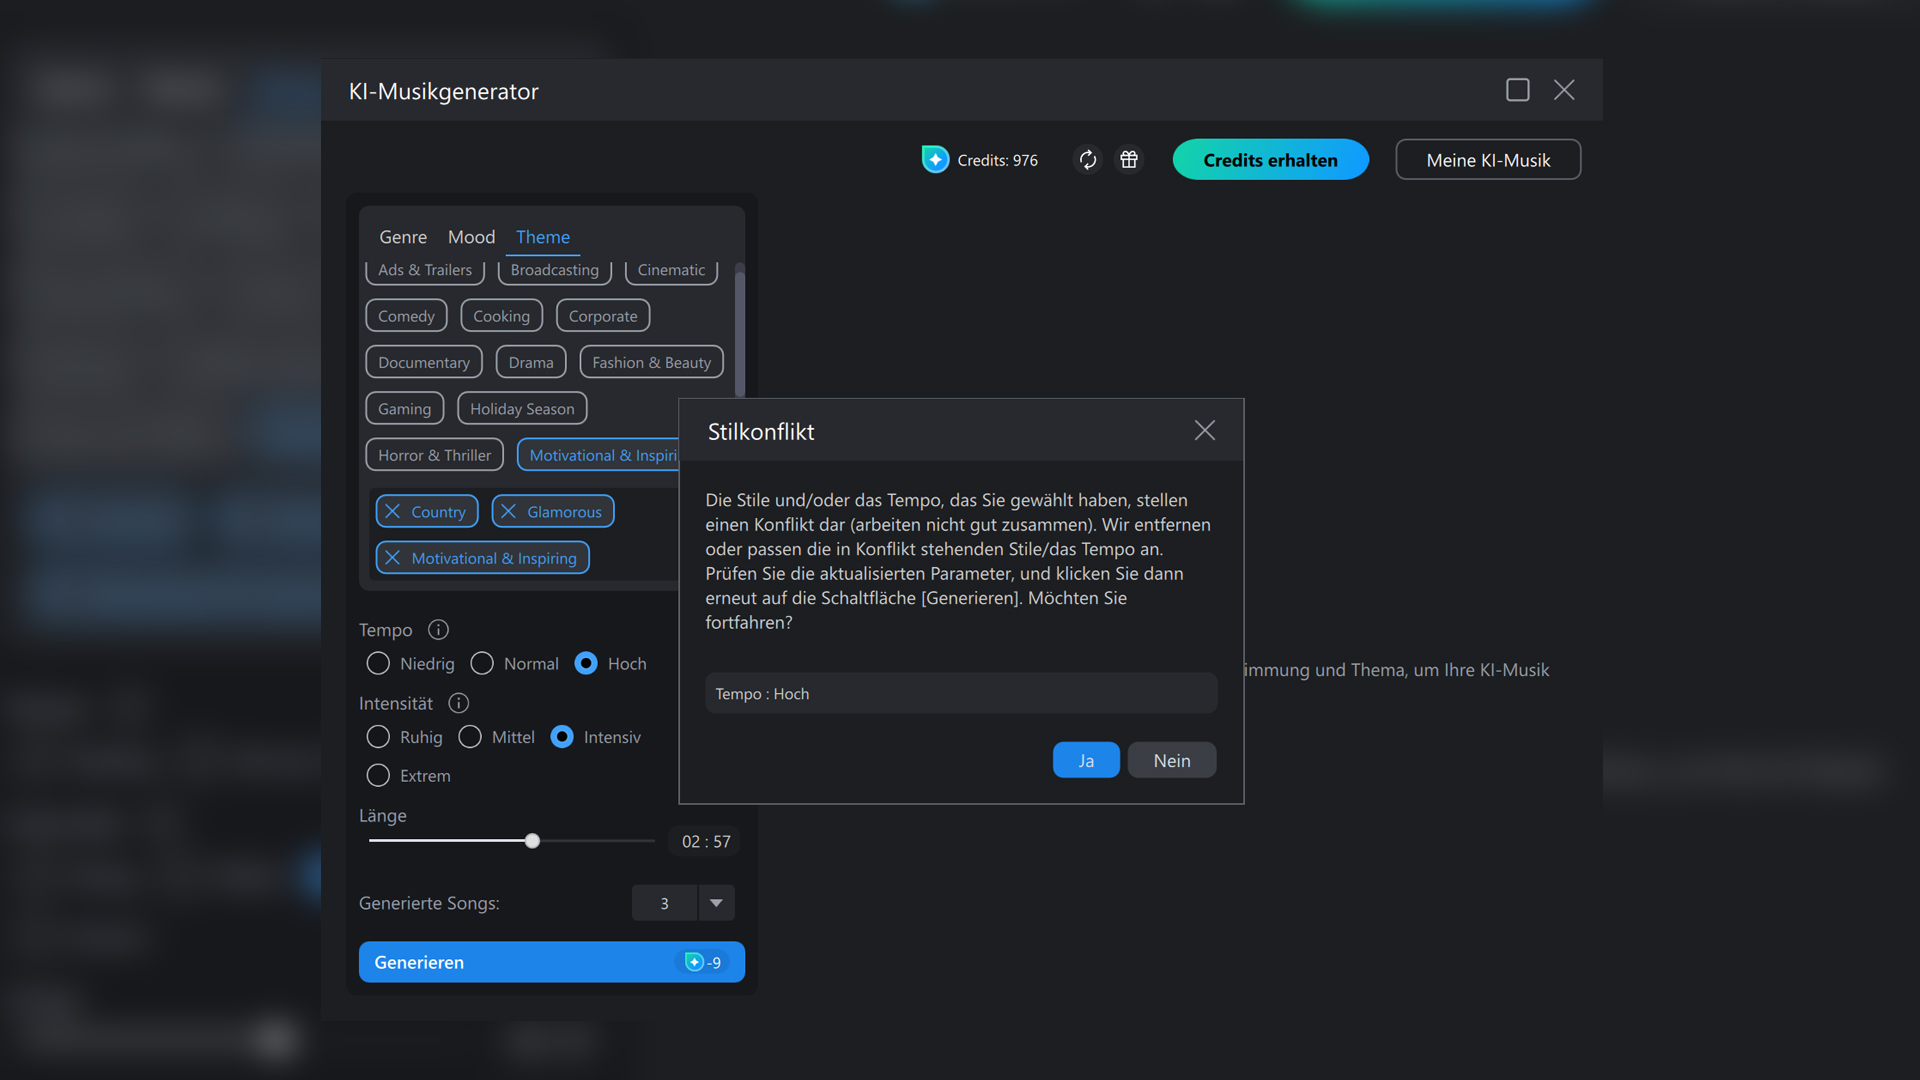Open the Generierte Songs dropdown arrow
The image size is (1920, 1080).
coord(716,903)
